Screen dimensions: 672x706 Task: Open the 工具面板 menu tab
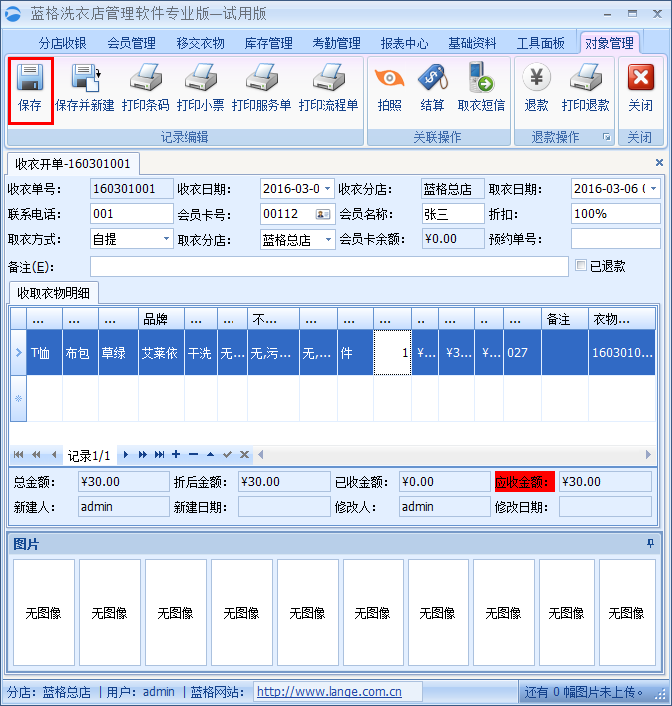click(540, 43)
